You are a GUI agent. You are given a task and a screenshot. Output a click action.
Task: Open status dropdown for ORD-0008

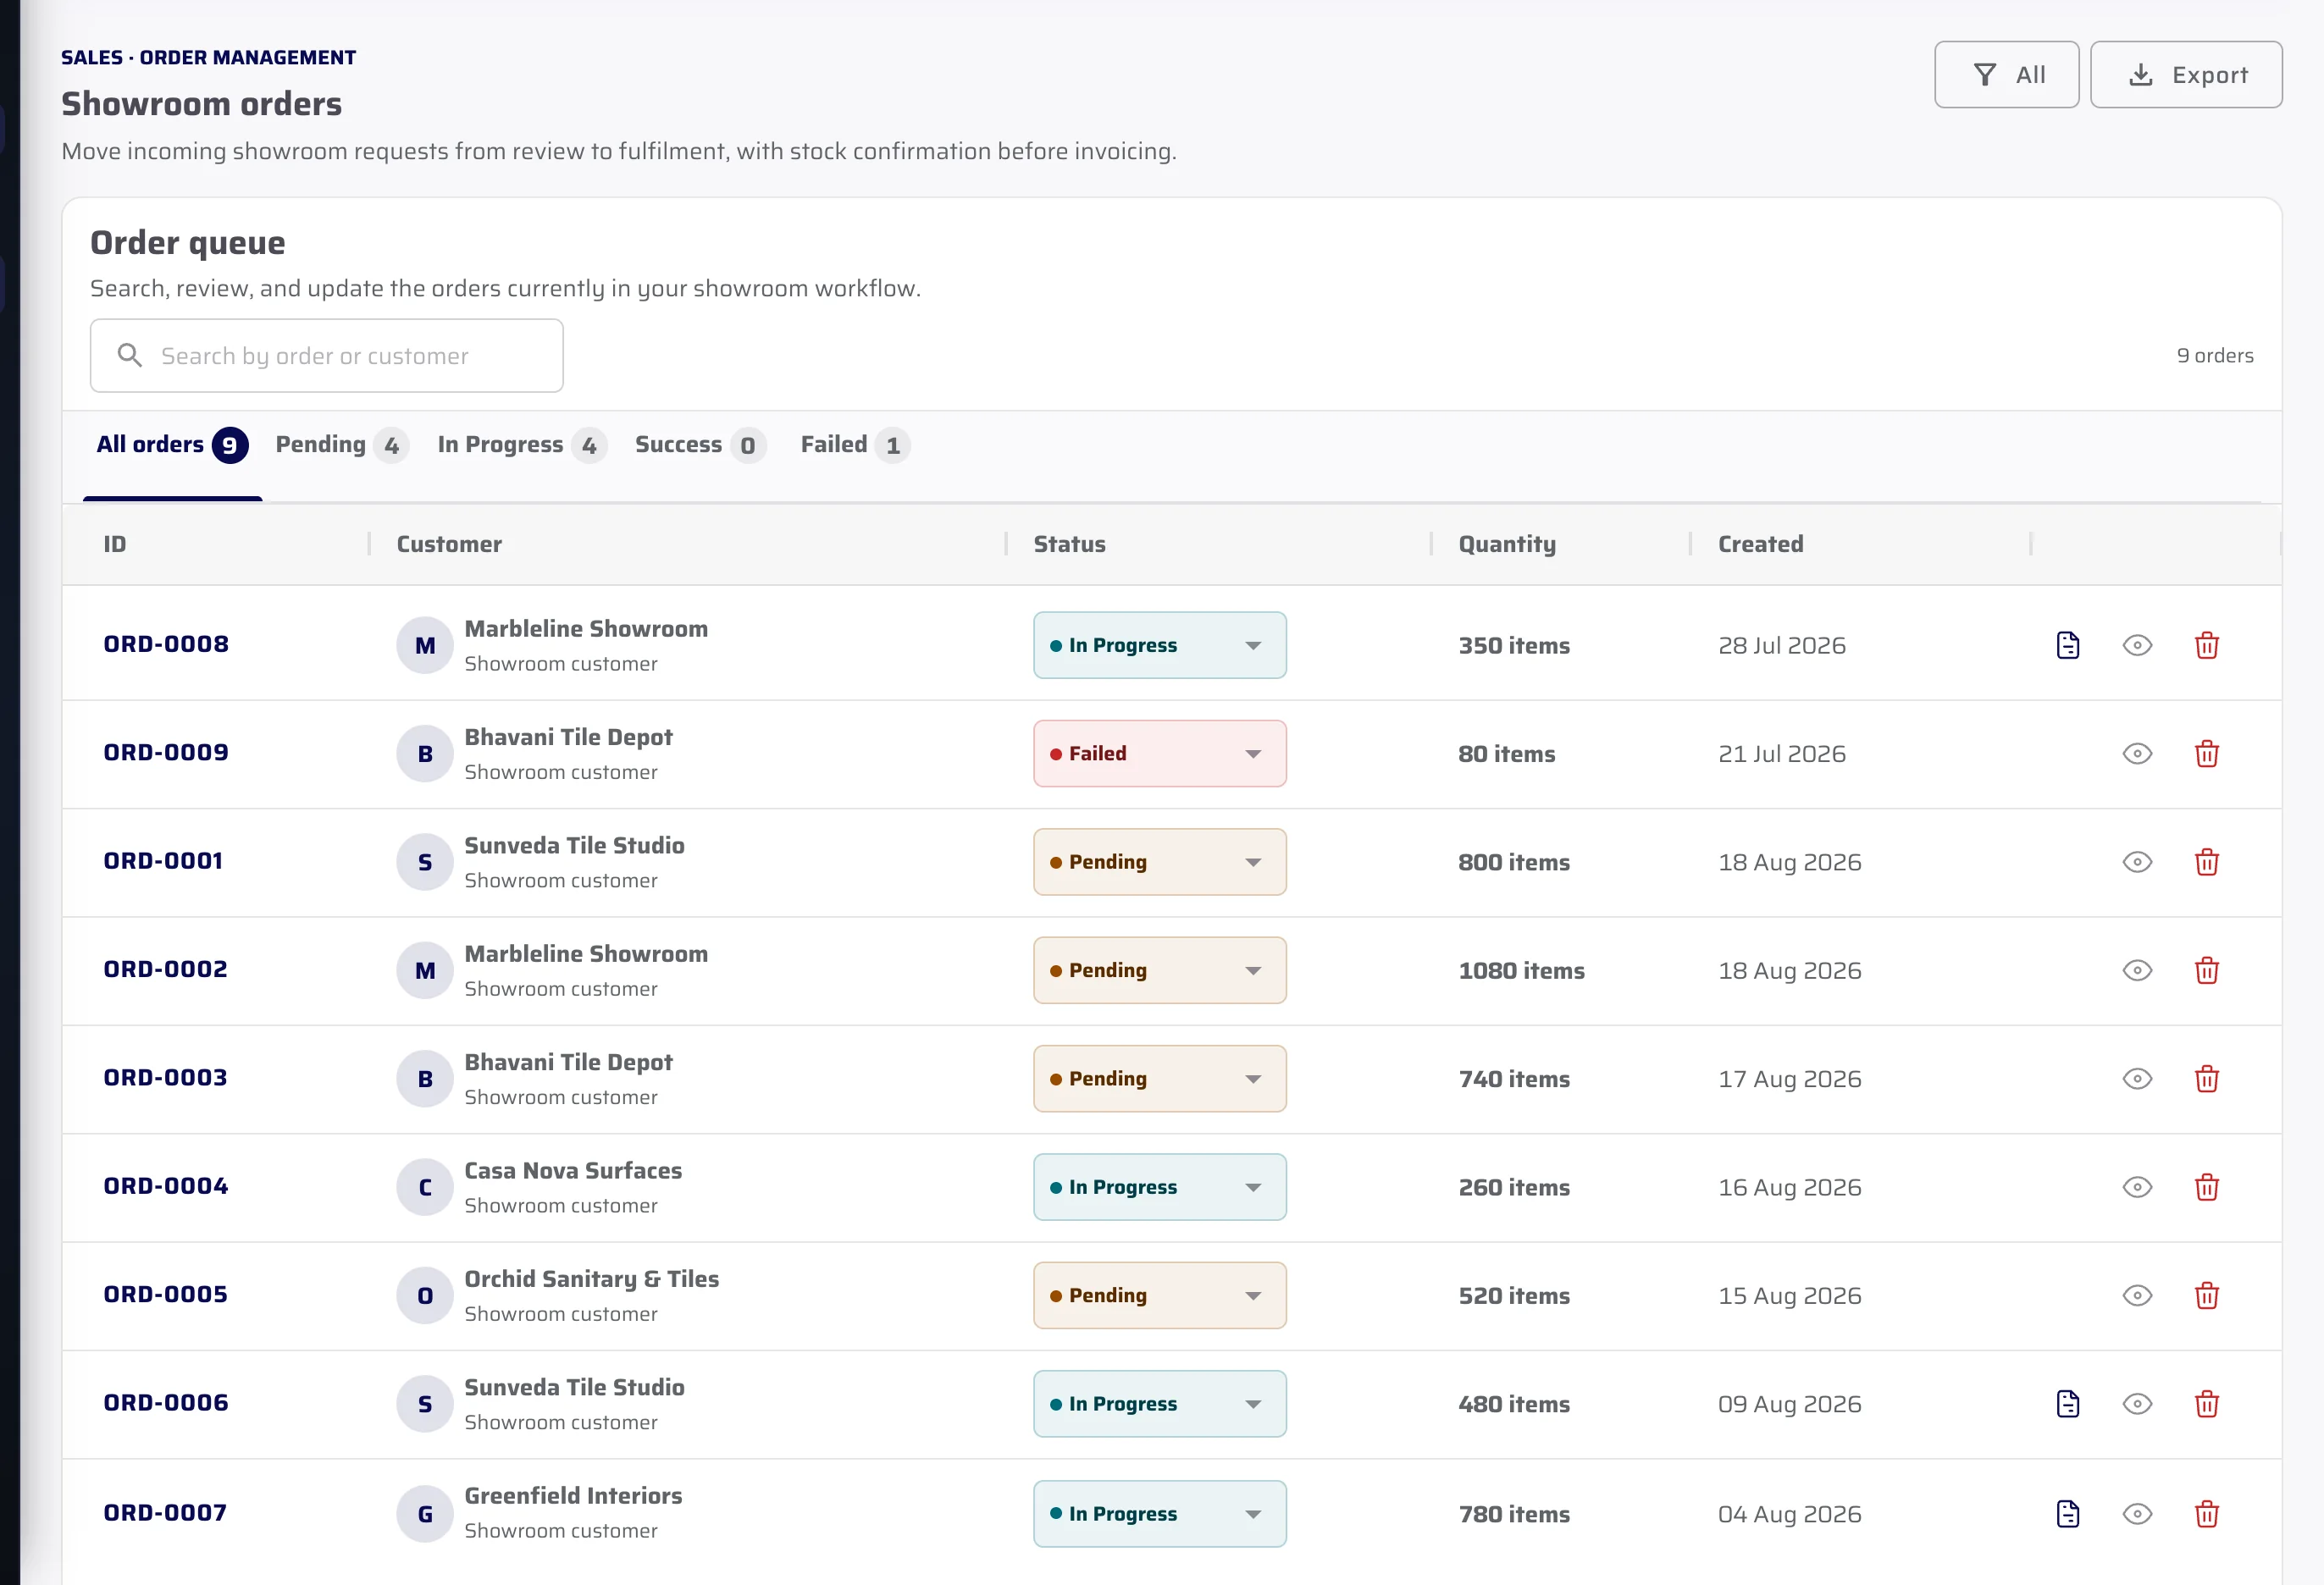pyautogui.click(x=1159, y=645)
